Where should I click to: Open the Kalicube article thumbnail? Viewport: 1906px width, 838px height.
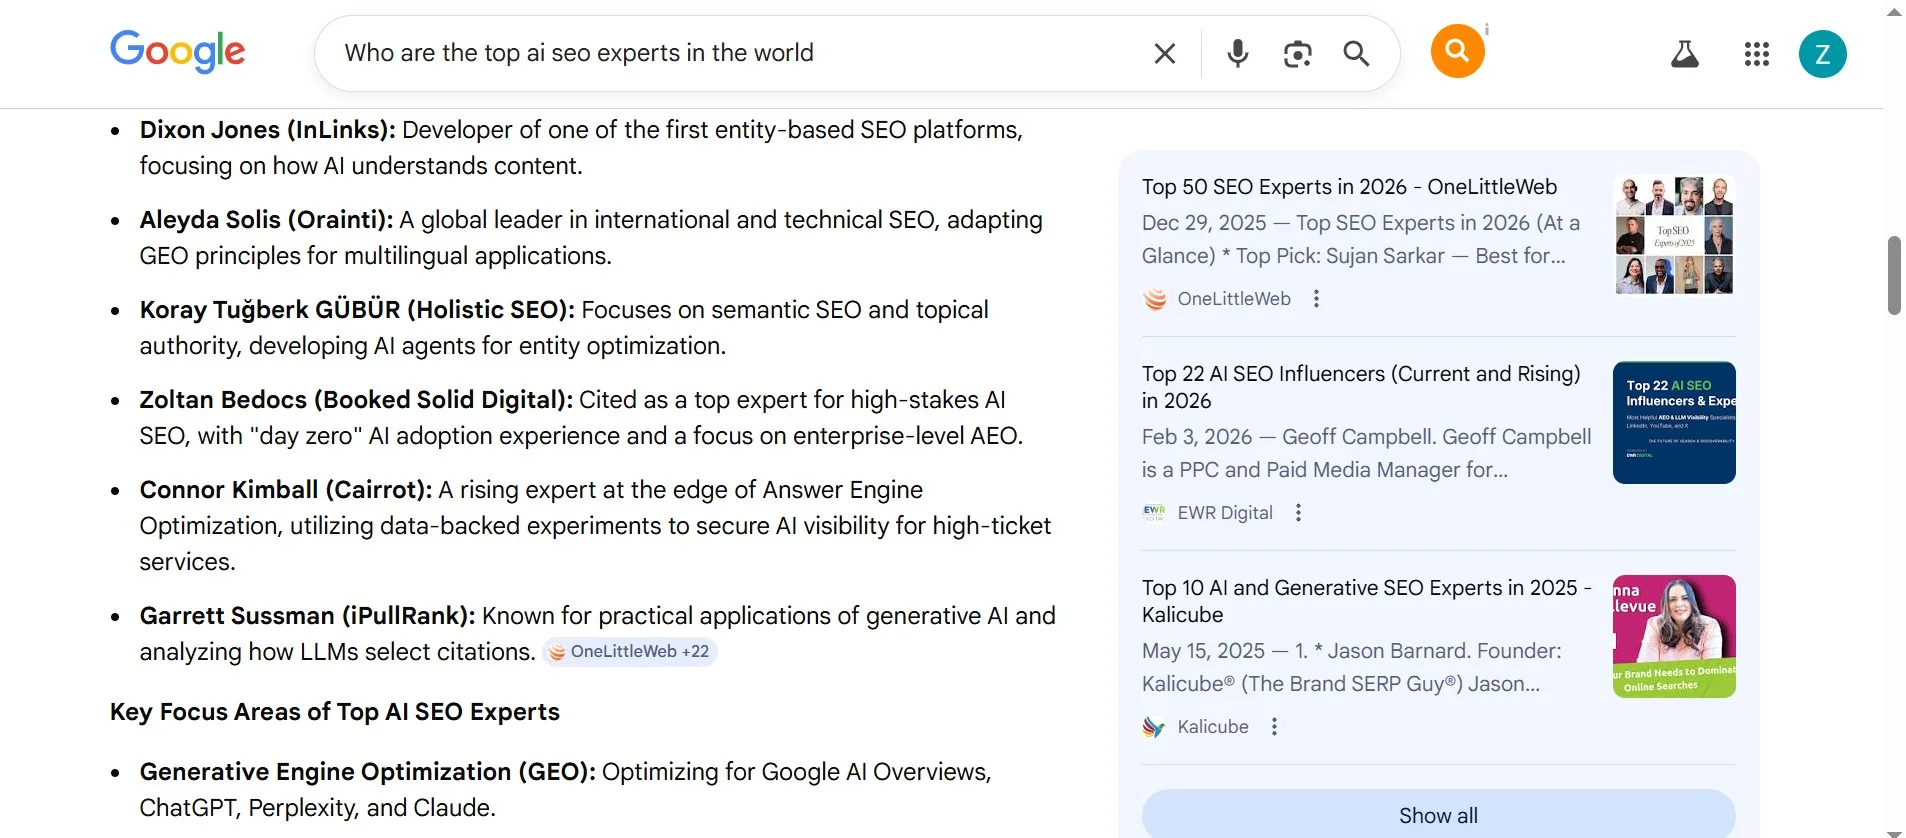click(x=1674, y=636)
